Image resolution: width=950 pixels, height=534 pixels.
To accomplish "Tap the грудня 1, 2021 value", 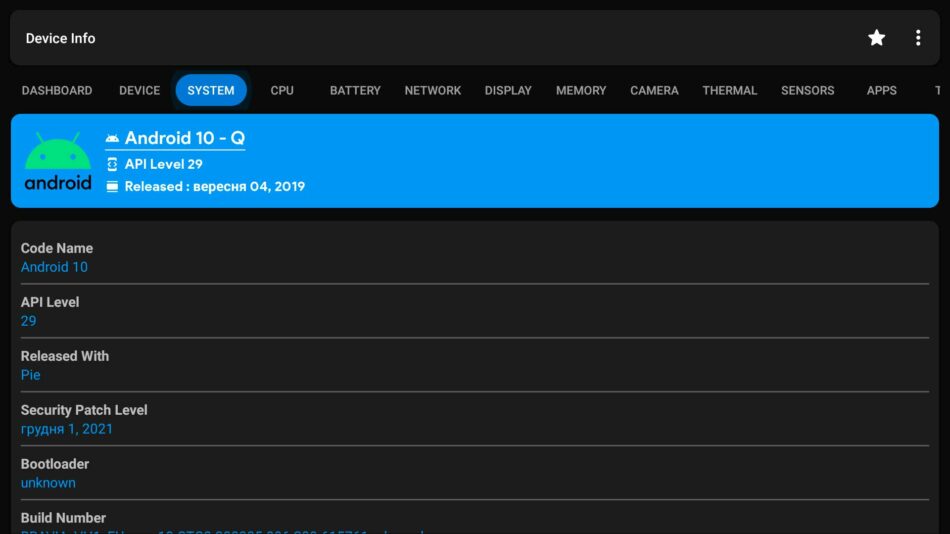I will 67,429.
